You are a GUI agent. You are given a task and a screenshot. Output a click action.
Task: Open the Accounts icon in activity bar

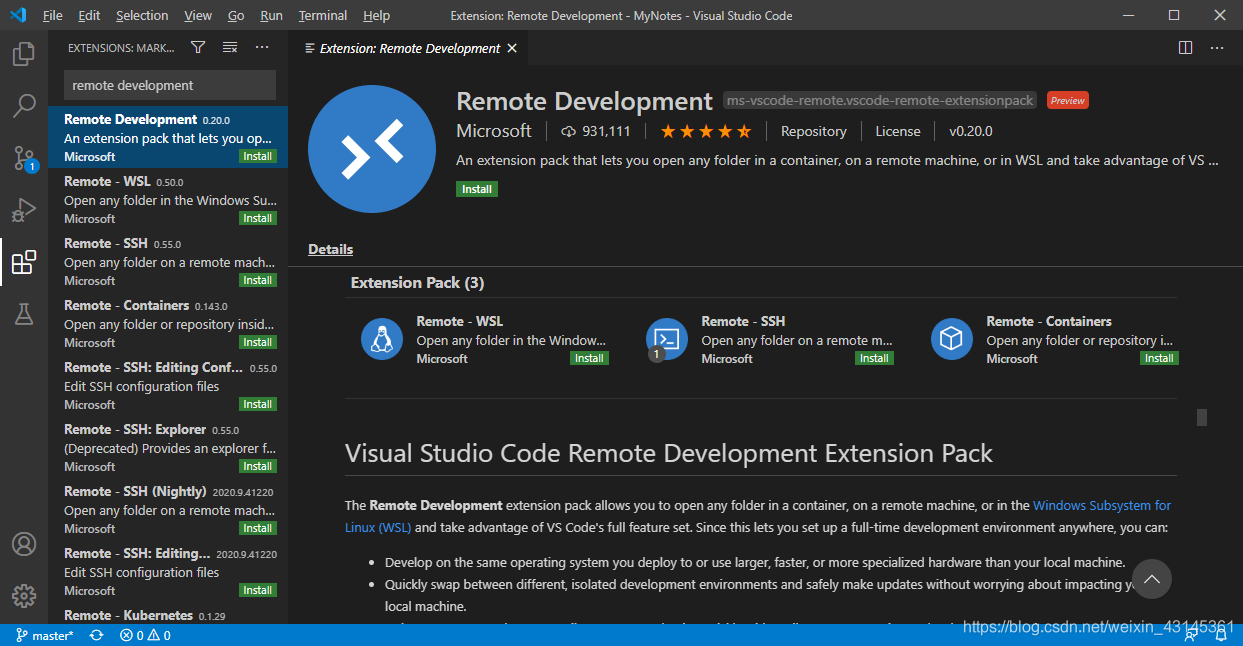coord(24,545)
